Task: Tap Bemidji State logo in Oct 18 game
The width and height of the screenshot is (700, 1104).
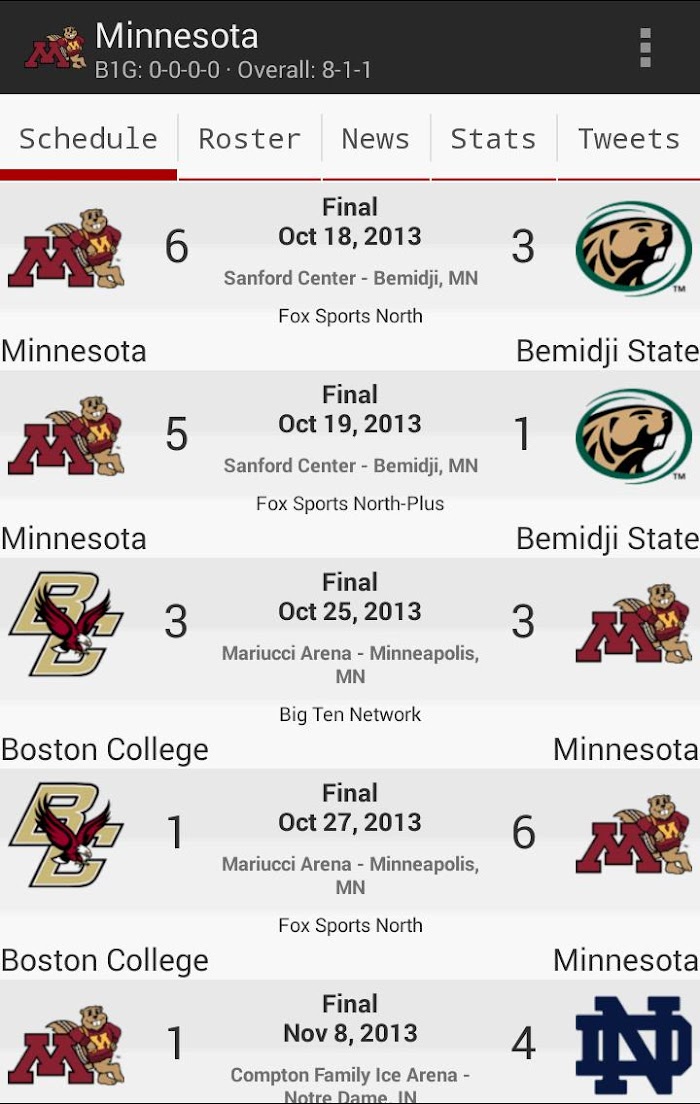Action: (x=633, y=248)
